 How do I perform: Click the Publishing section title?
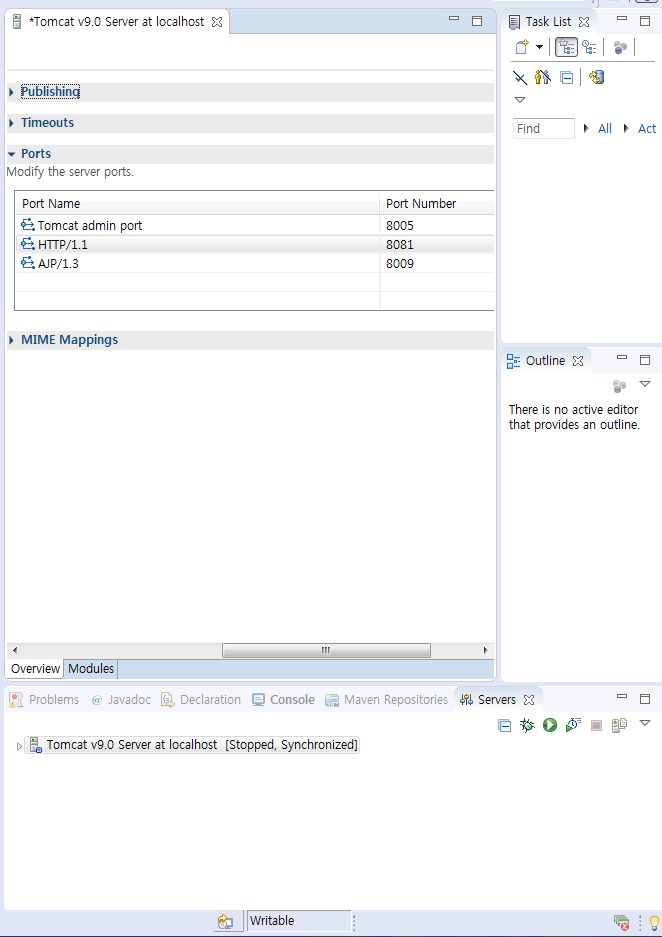click(x=50, y=91)
